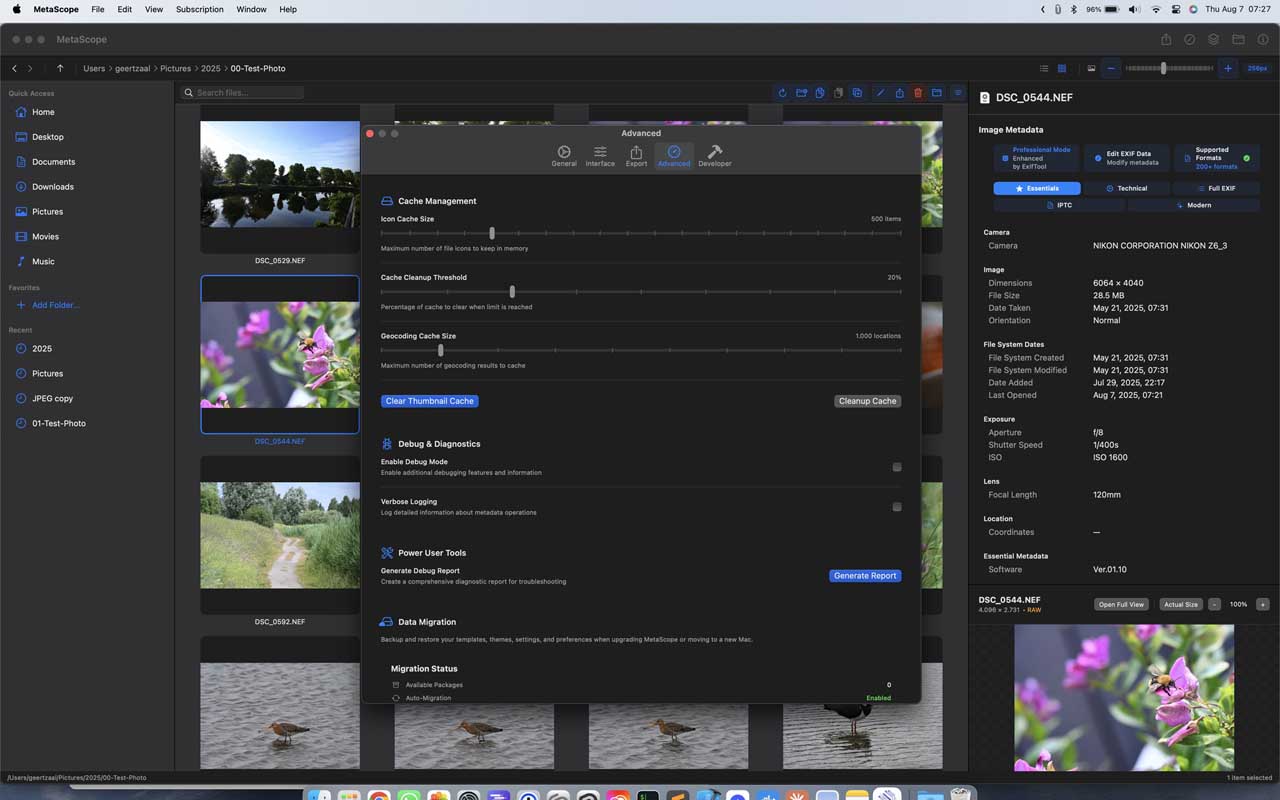Adjust the Cache Cleanup Threshold slider

click(x=641, y=292)
